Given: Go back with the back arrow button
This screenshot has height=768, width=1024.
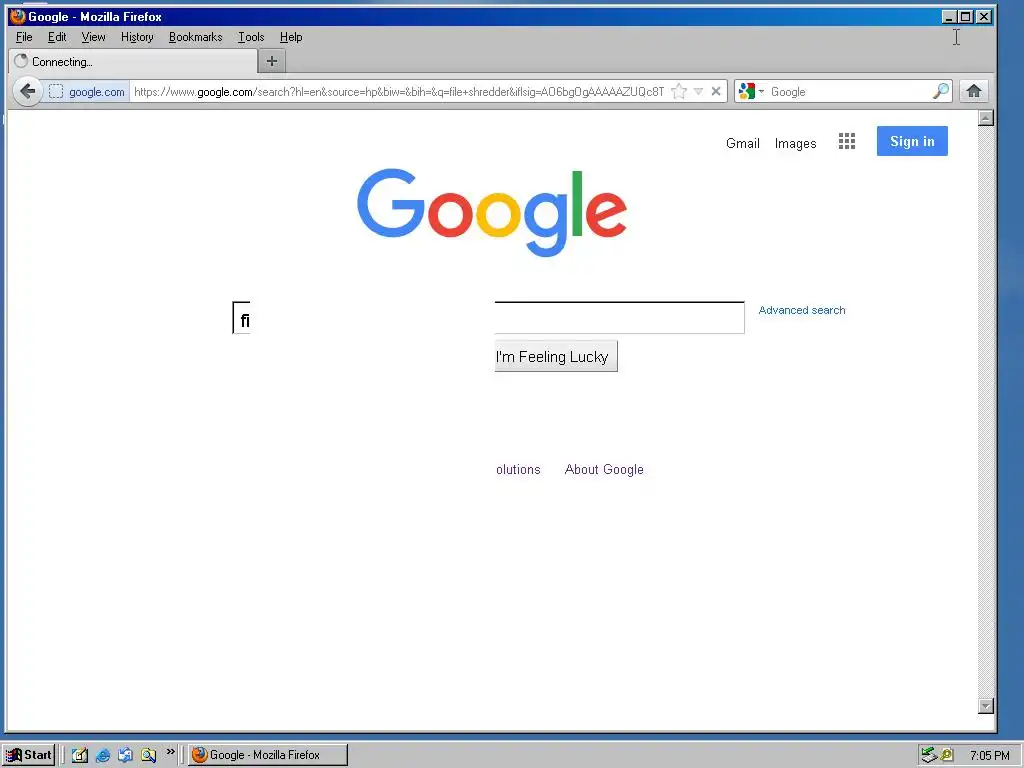Looking at the screenshot, I should [x=27, y=91].
